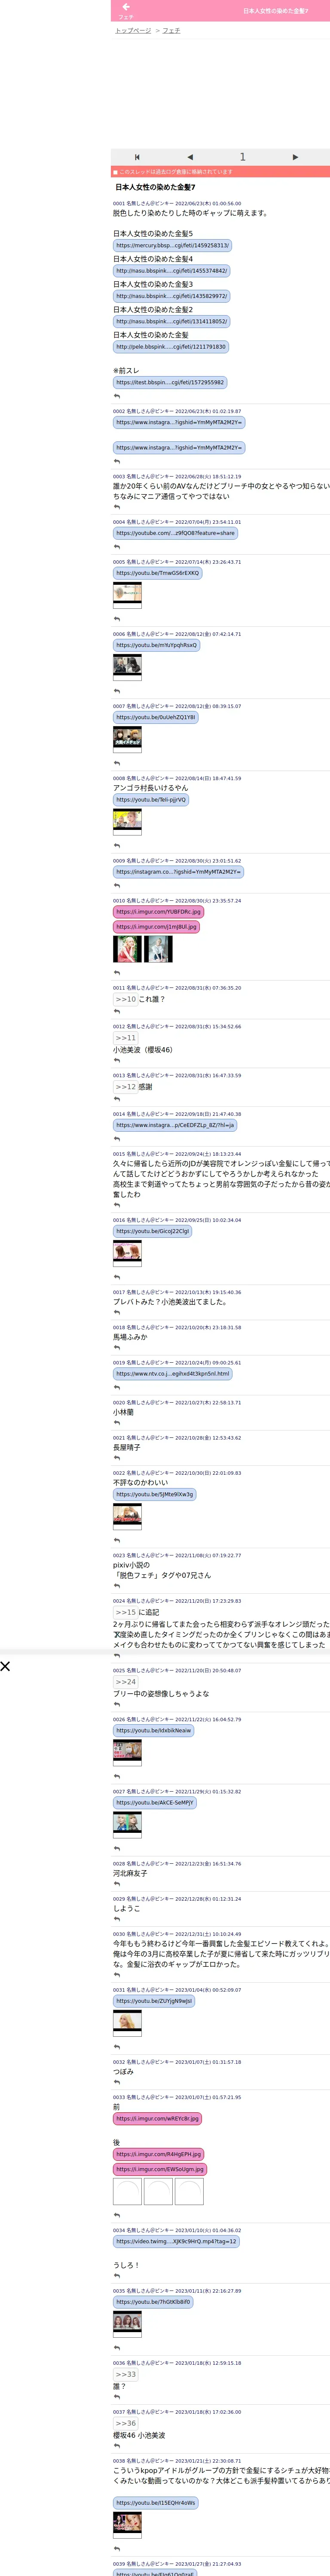Viewport: 330px width, 2576px height.
Task: Reply arrow icon on post 0005
Action: coord(117,619)
